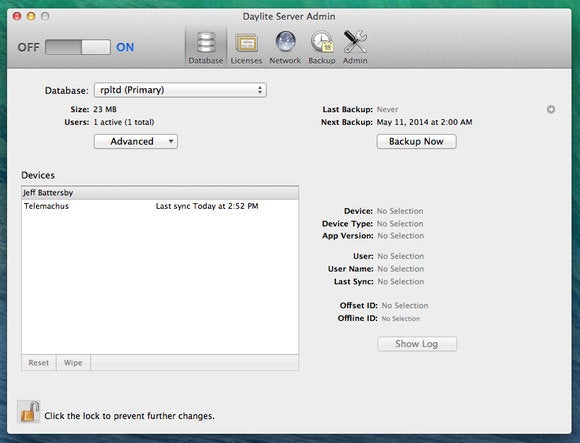The width and height of the screenshot is (580, 443).
Task: Open the Database toolbar section
Action: [206, 48]
